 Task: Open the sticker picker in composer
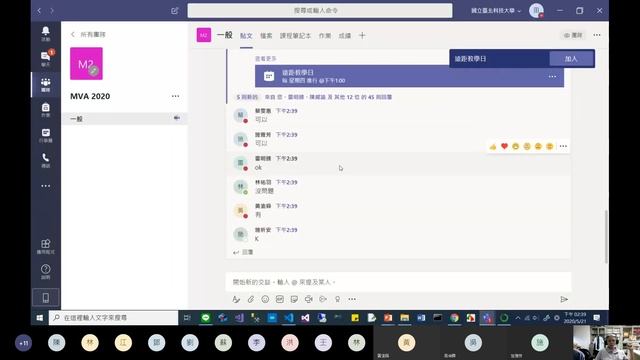point(294,299)
